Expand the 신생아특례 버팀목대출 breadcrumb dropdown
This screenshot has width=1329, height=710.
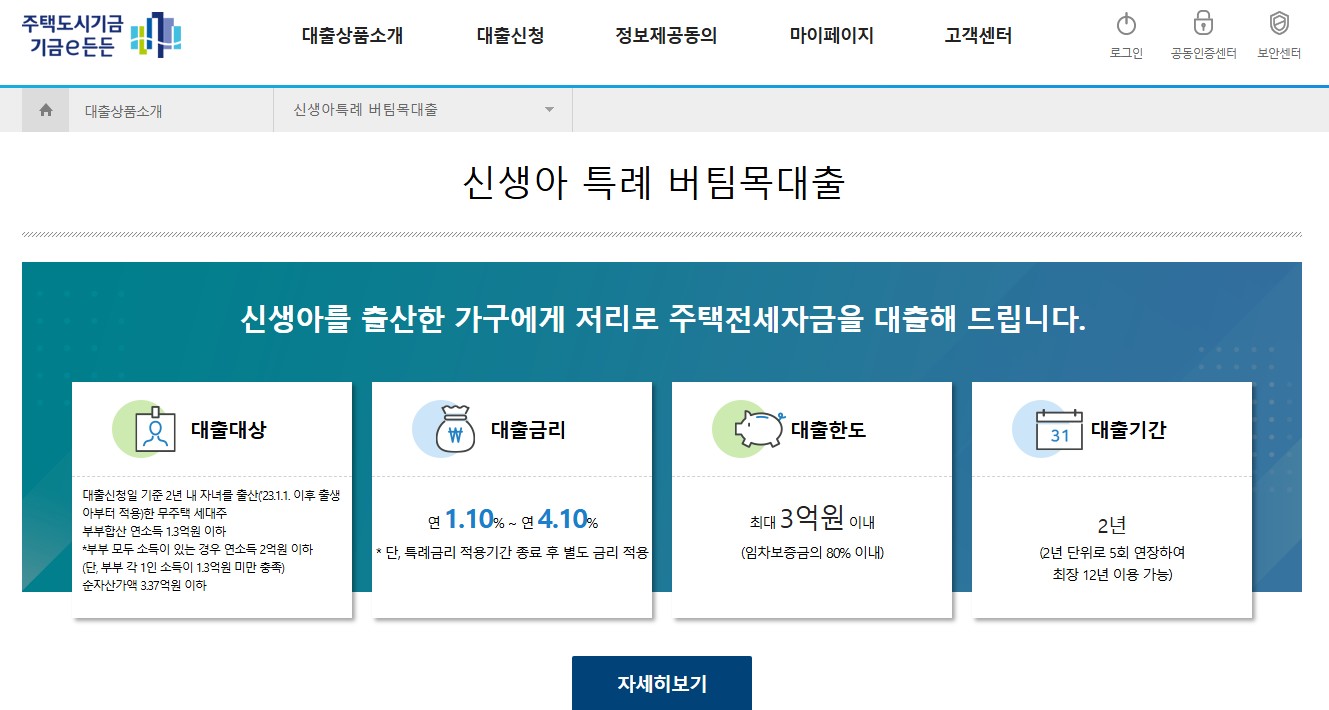pyautogui.click(x=547, y=110)
